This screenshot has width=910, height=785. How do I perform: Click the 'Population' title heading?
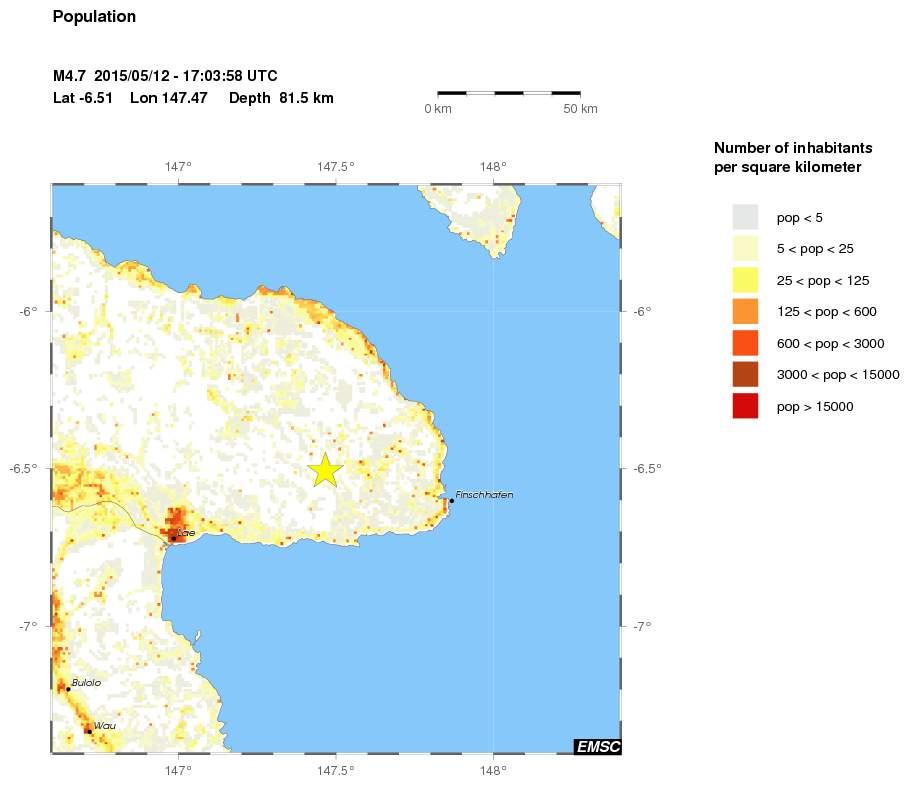point(94,16)
